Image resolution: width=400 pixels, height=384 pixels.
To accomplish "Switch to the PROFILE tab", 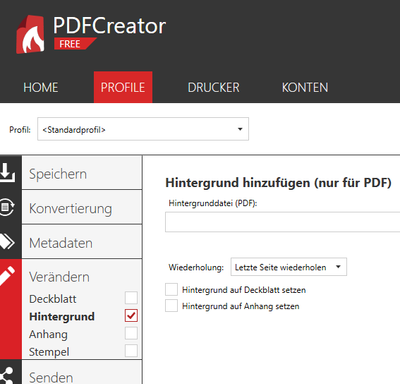I will [x=123, y=87].
